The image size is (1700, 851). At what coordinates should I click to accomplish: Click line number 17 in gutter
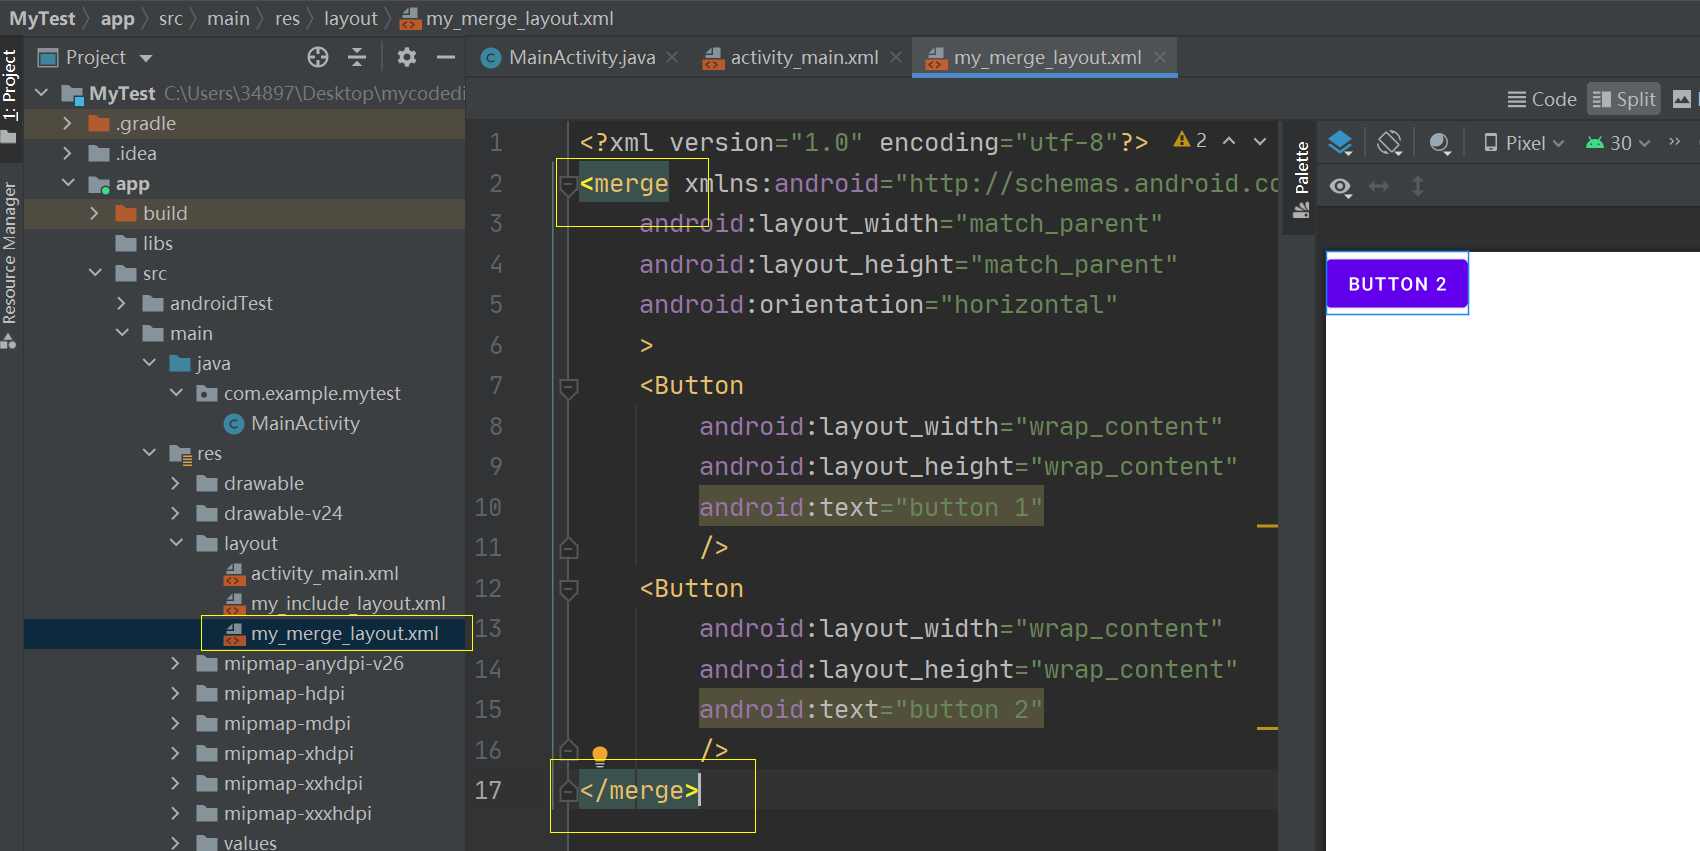[x=488, y=790]
